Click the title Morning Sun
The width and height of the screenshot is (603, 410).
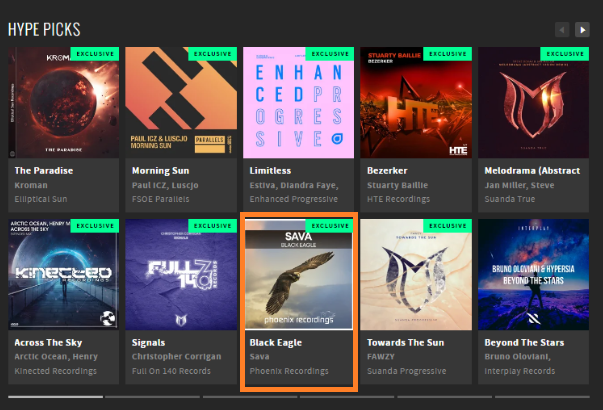[160, 170]
